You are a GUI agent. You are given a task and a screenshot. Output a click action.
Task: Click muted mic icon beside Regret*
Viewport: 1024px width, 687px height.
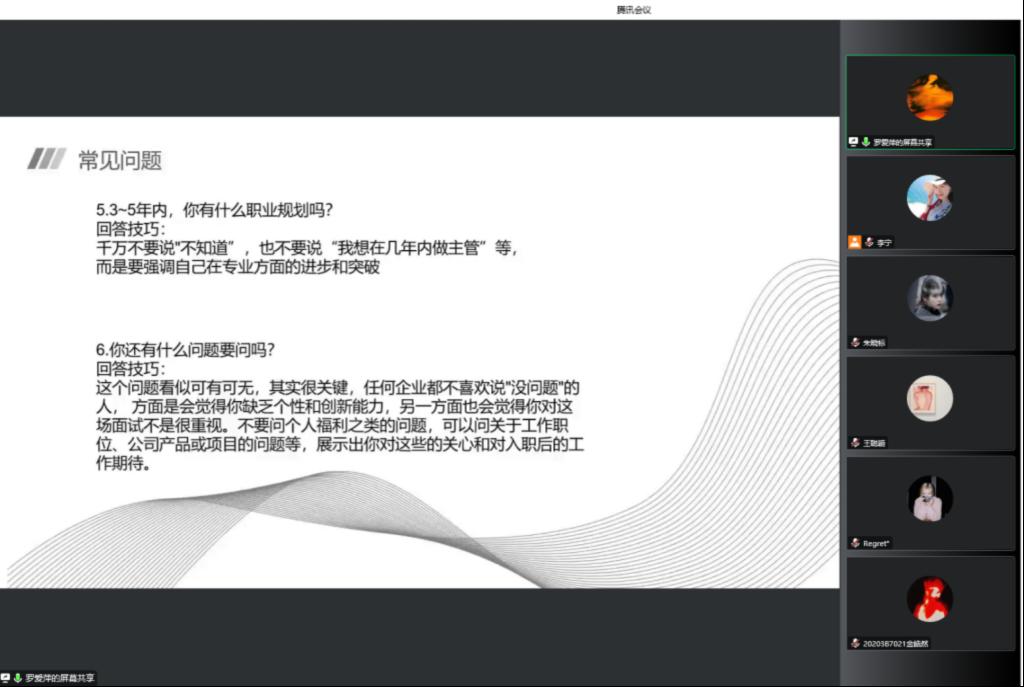click(x=855, y=543)
